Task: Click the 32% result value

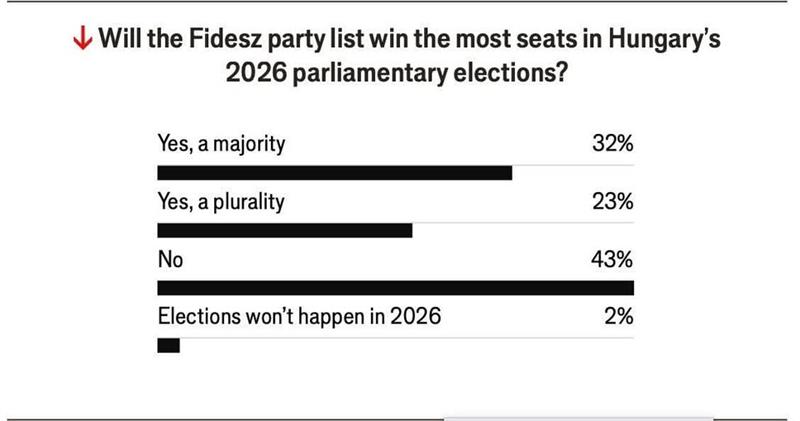Action: pos(612,143)
